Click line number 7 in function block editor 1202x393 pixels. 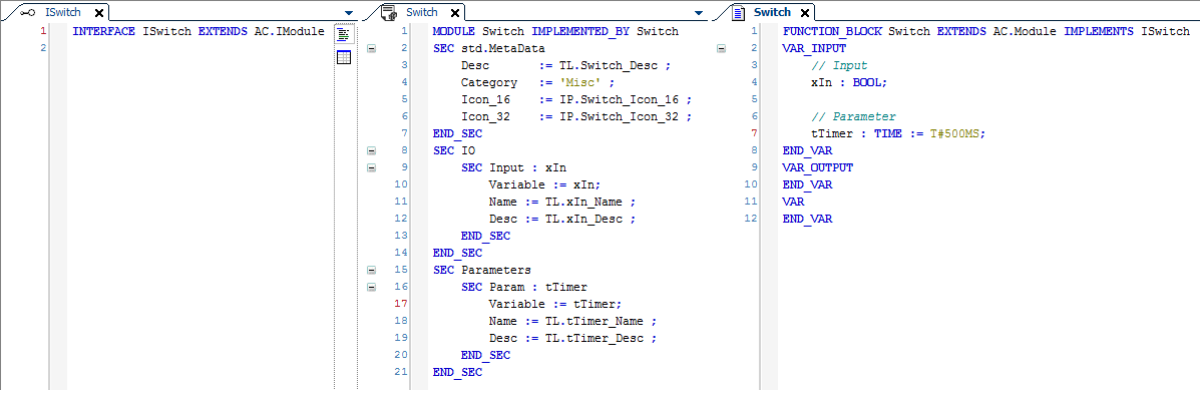[754, 133]
